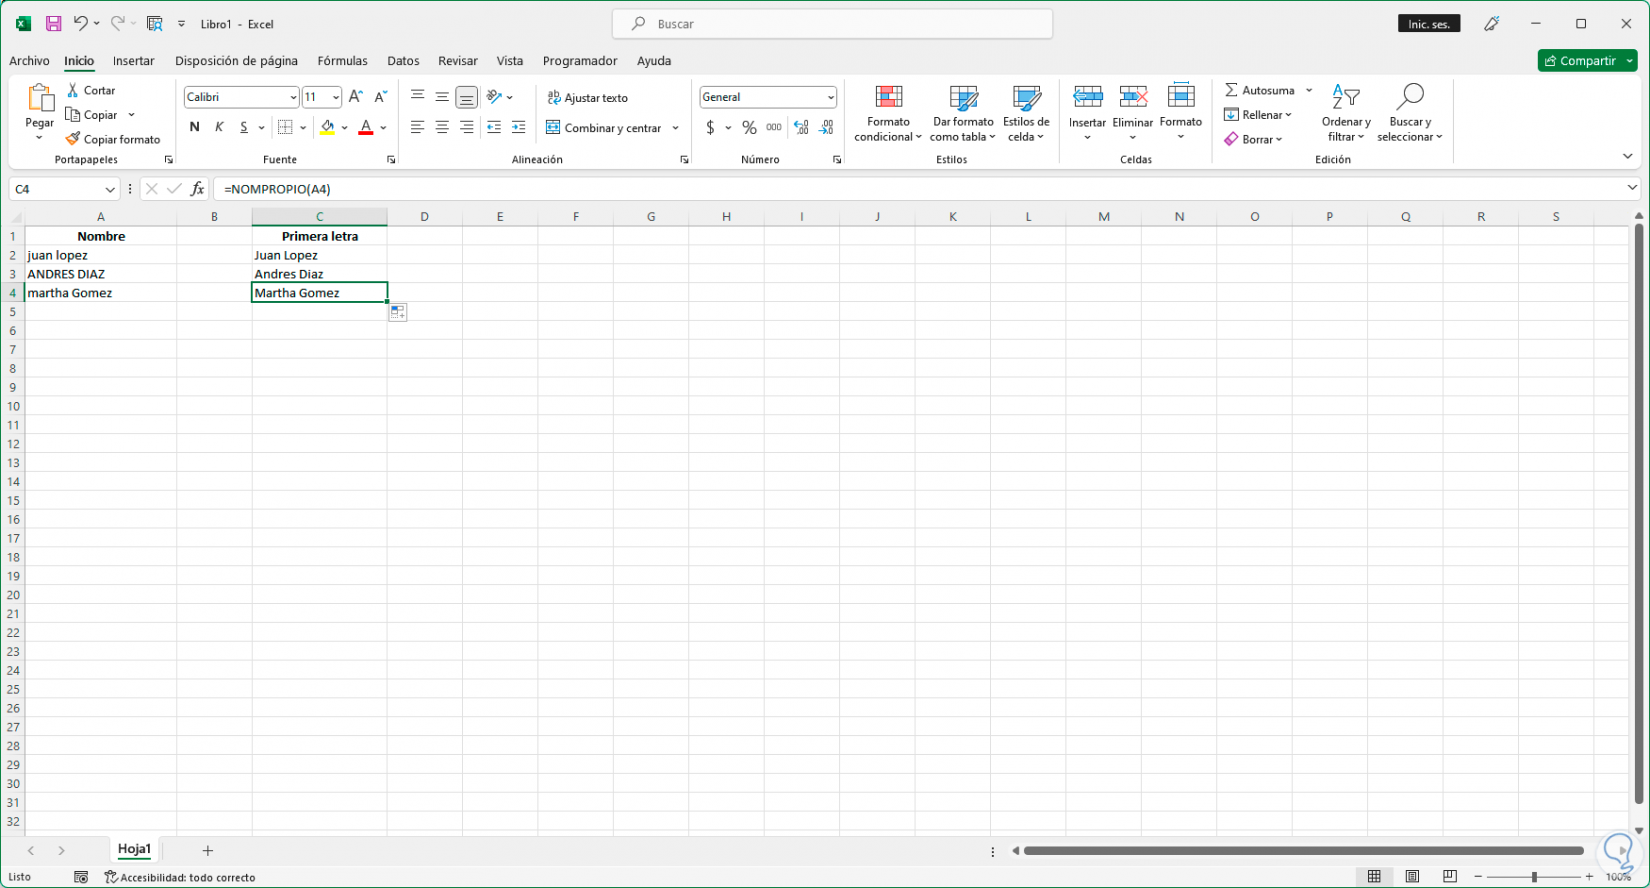Click the insert function fx icon

[197, 188]
